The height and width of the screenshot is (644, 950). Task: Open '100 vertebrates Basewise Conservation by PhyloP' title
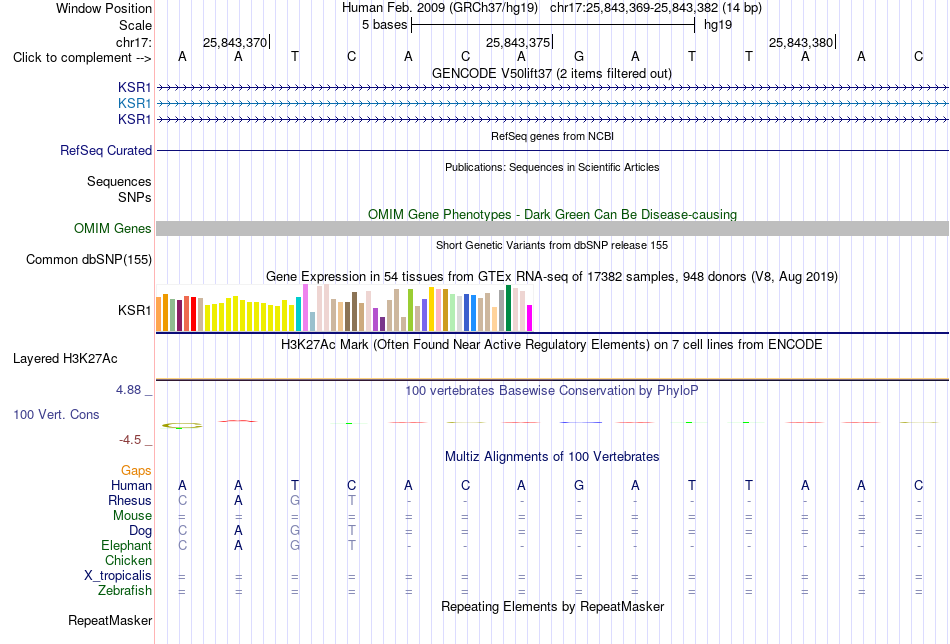tap(551, 391)
